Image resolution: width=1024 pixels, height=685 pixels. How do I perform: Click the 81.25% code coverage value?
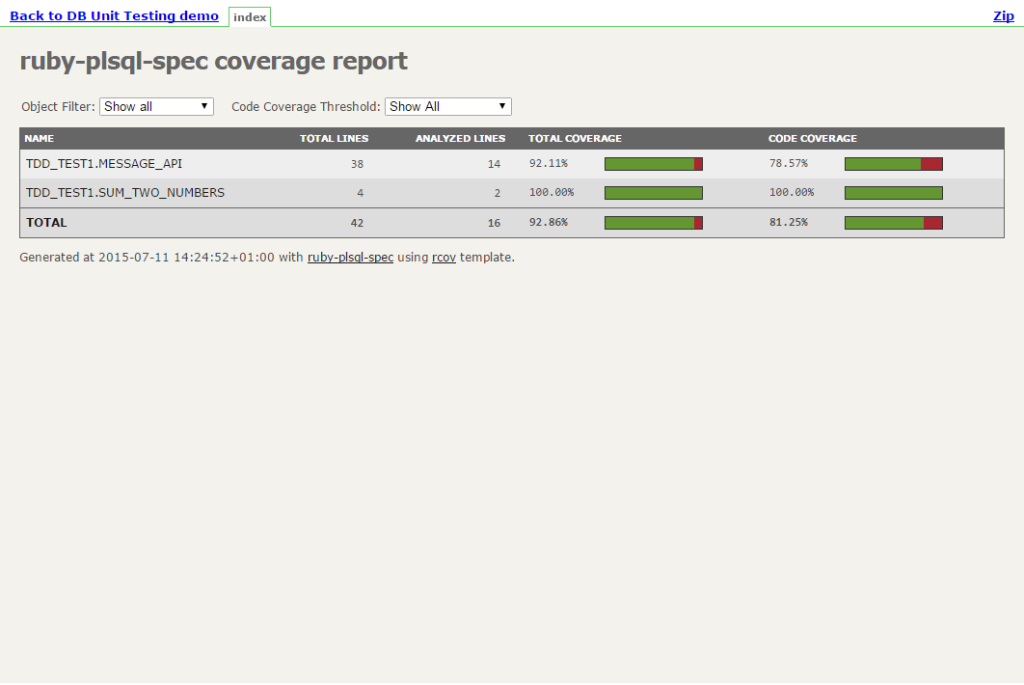(788, 222)
